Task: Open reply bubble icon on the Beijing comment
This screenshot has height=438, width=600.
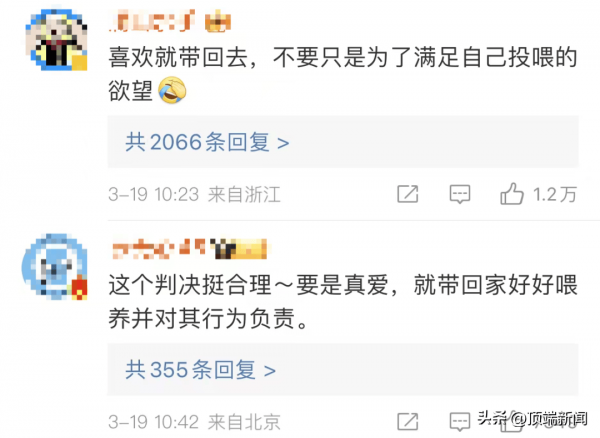Action: coord(460,422)
